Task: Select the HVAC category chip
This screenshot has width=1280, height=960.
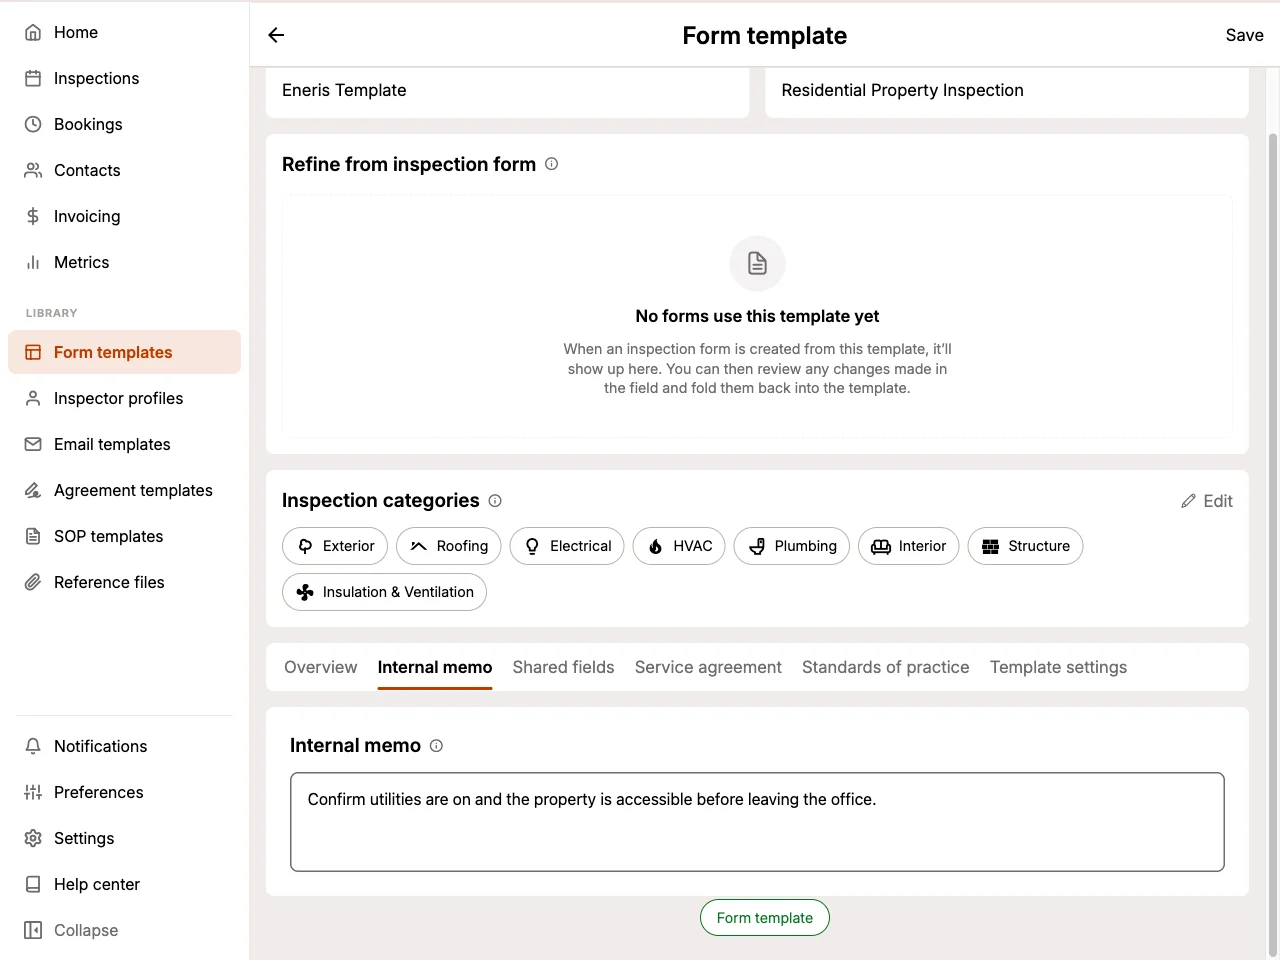Action: (x=679, y=546)
